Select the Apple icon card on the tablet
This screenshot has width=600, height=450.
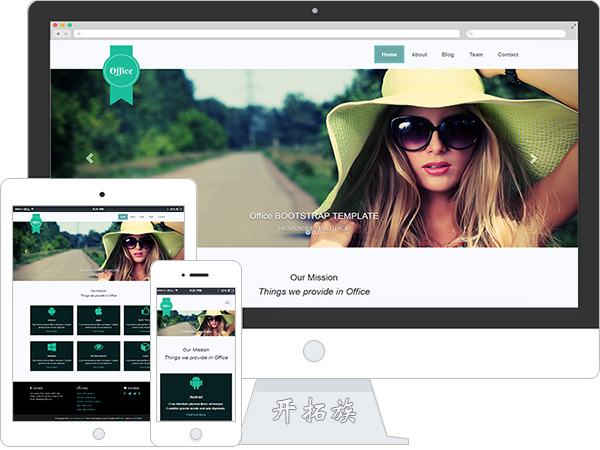pos(98,320)
